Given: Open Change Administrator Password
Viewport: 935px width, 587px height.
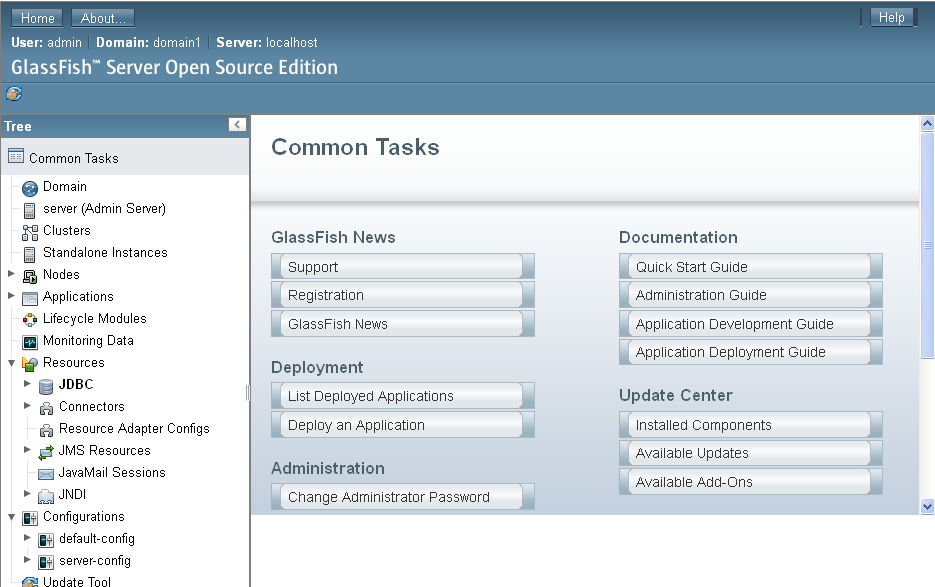Looking at the screenshot, I should (x=403, y=496).
